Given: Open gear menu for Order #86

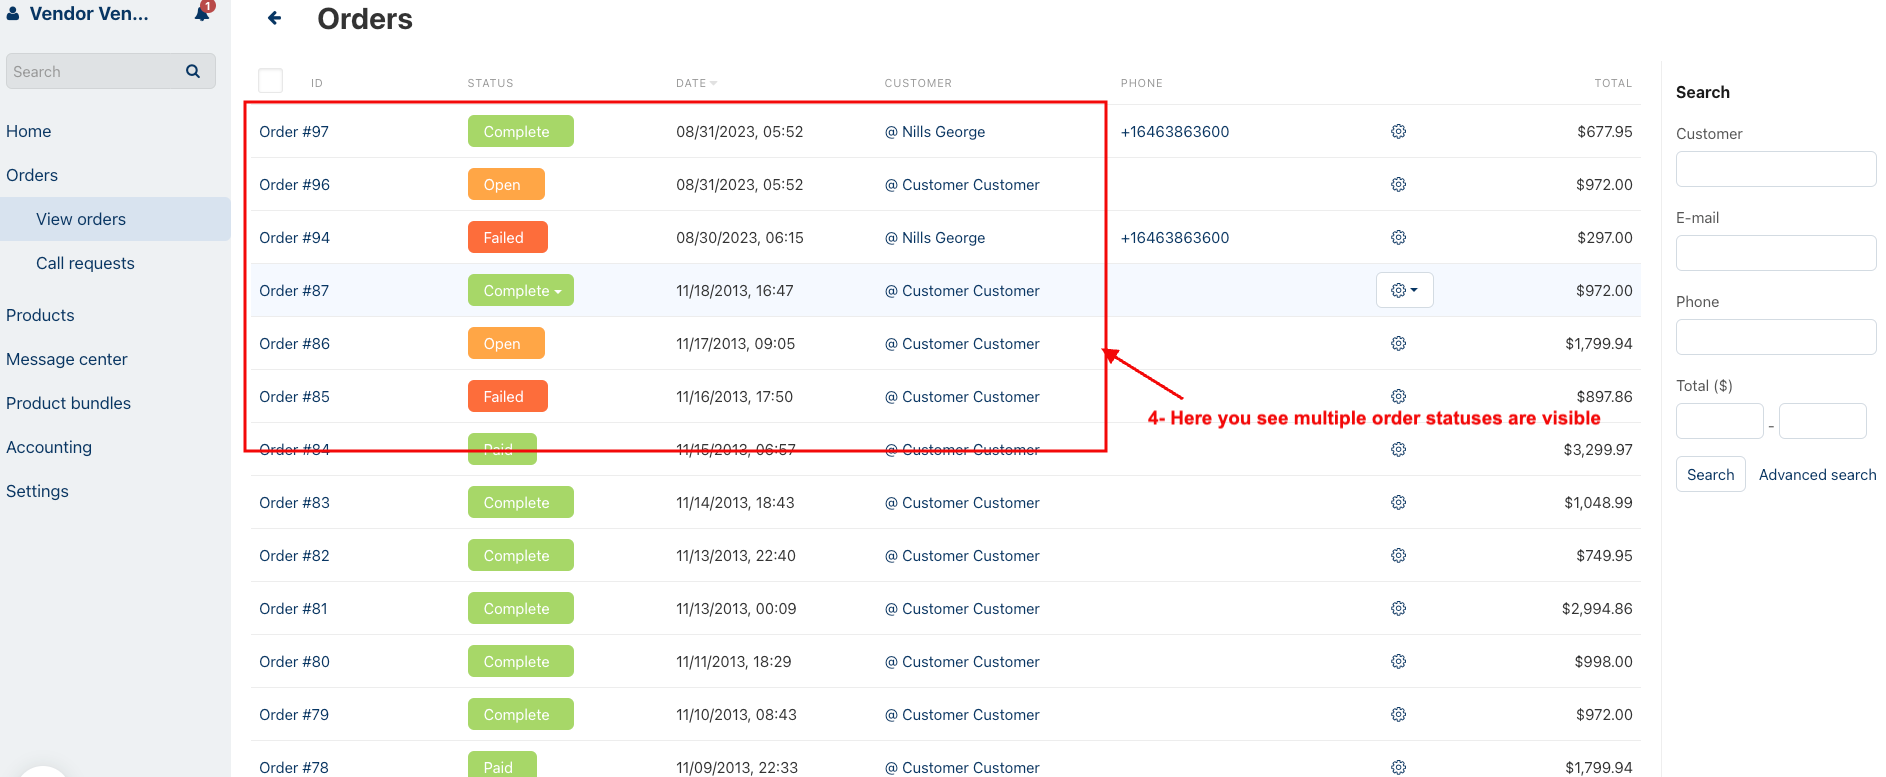Looking at the screenshot, I should point(1398,343).
